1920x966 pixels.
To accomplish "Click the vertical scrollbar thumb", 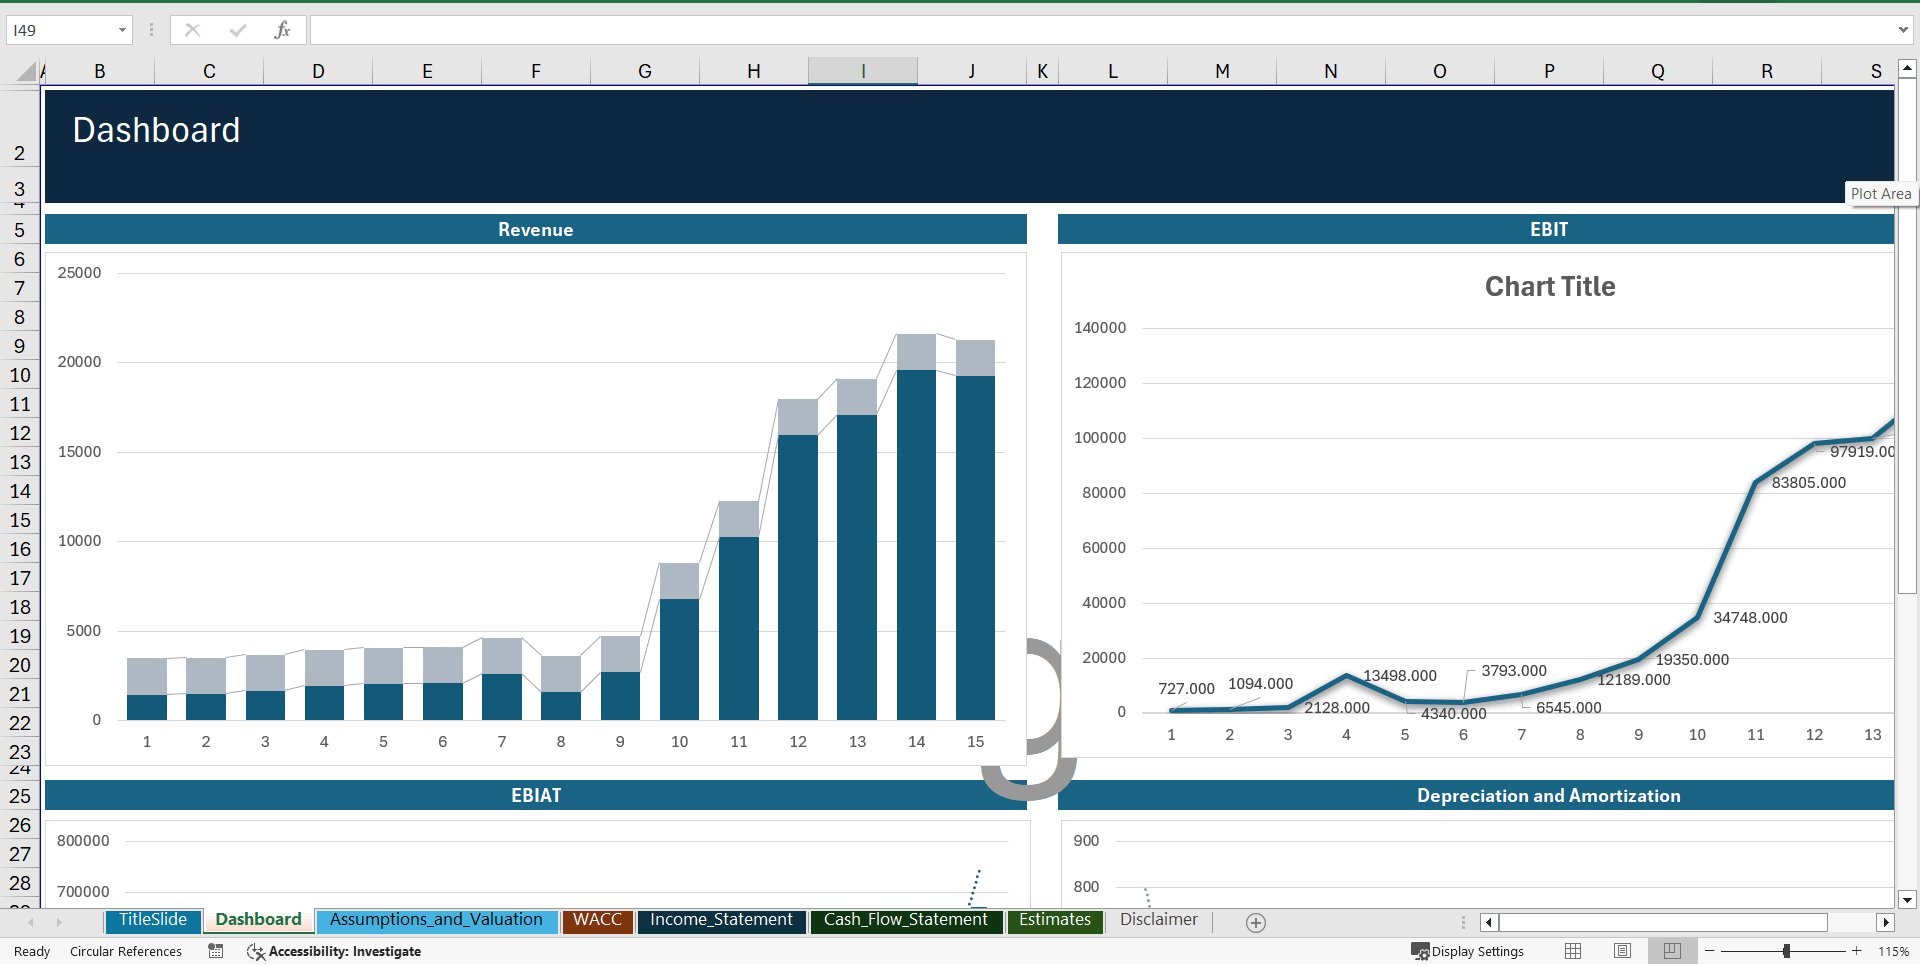I will [1907, 336].
